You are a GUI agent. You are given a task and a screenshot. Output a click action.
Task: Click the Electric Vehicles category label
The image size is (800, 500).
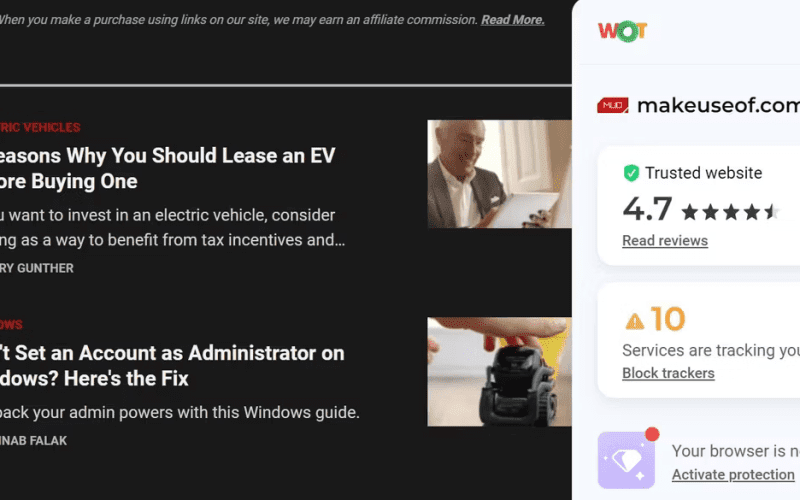(x=40, y=128)
